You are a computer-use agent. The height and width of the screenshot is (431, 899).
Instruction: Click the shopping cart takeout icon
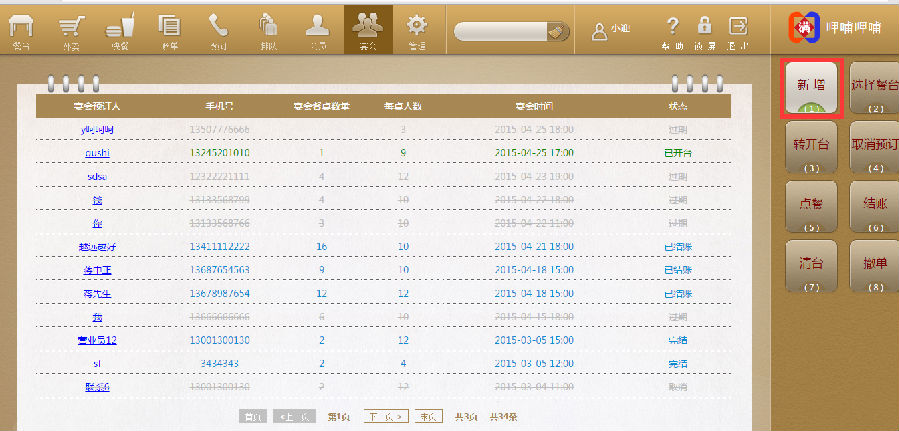(70, 28)
